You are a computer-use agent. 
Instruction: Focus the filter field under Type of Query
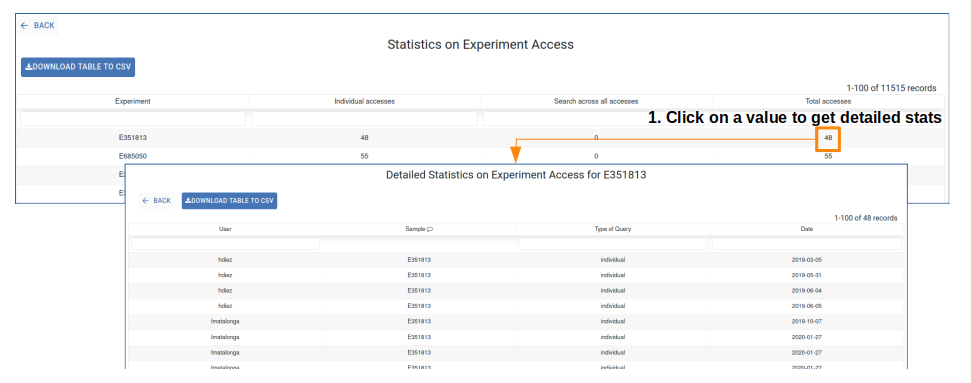612,244
